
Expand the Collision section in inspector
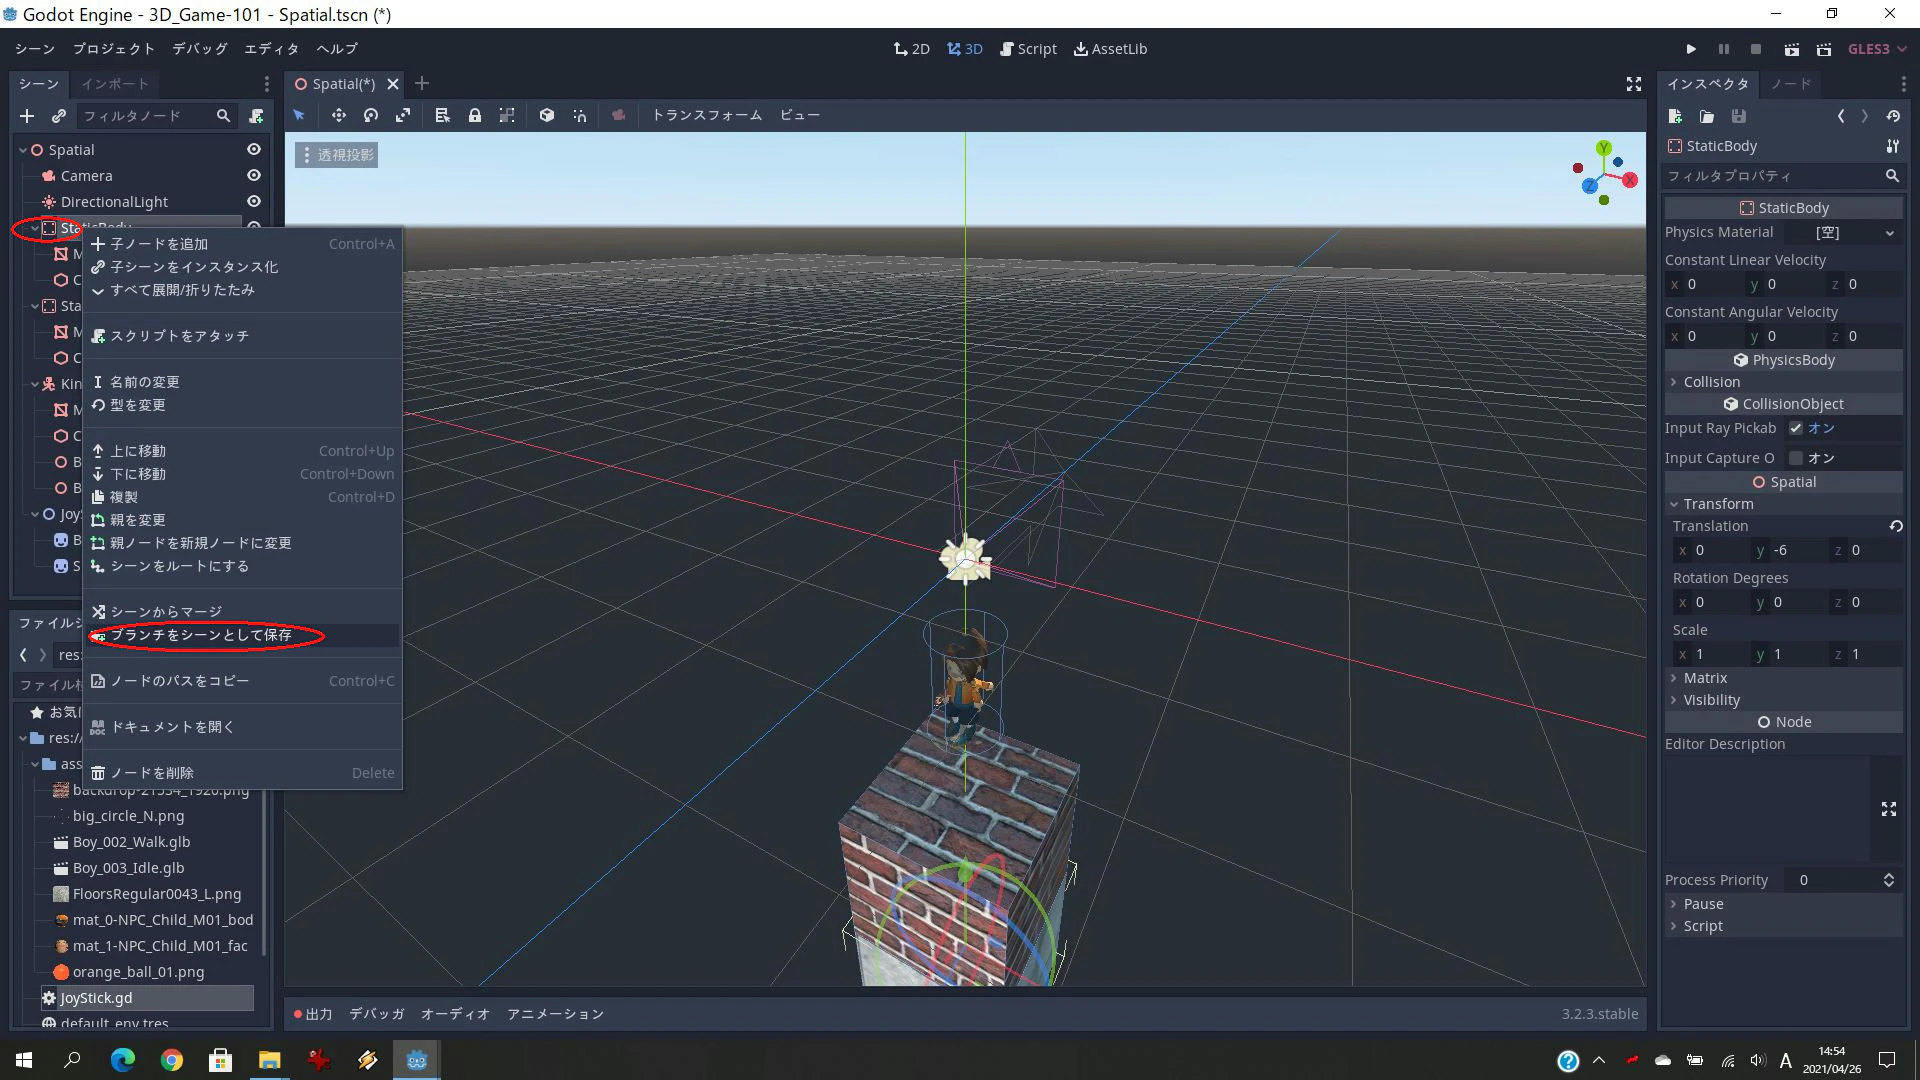pos(1783,382)
